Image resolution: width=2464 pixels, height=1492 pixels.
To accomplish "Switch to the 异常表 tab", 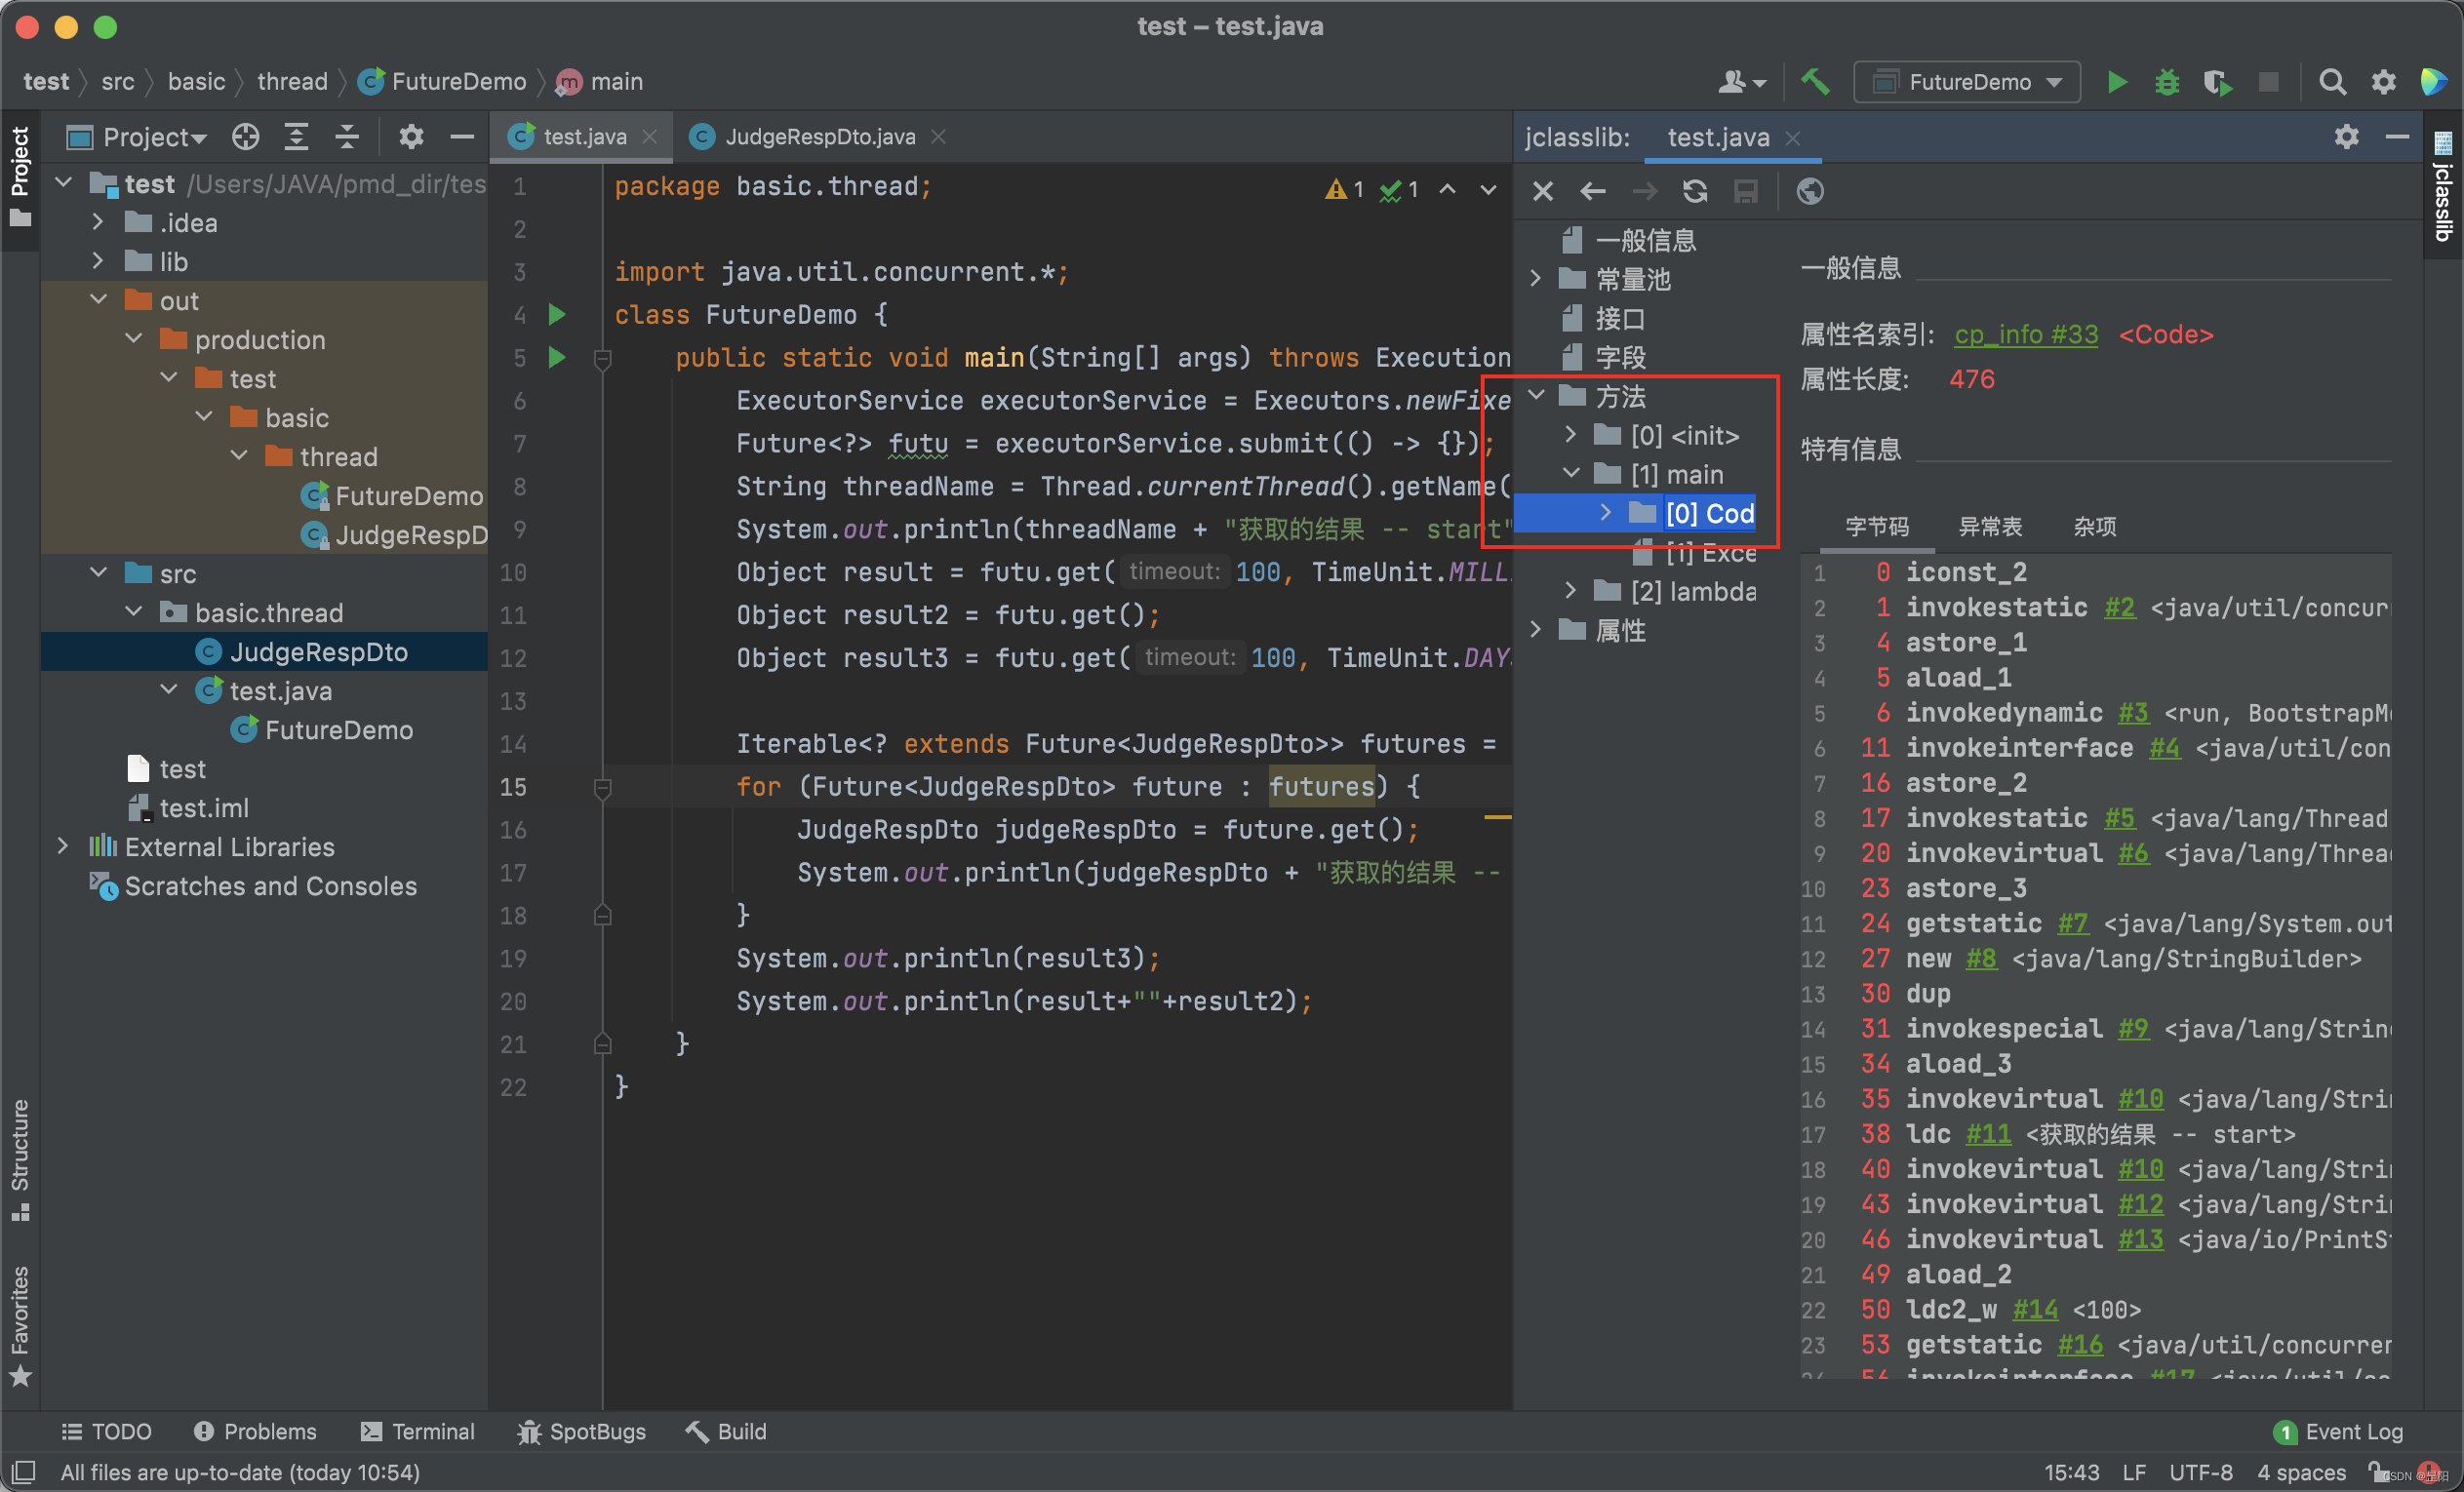I will point(1990,526).
